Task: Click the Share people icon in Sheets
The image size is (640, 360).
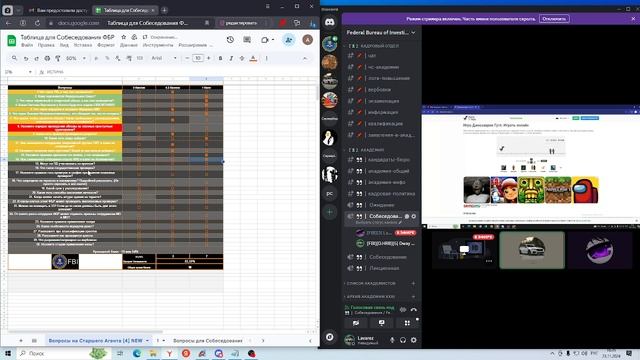Action: (x=289, y=40)
